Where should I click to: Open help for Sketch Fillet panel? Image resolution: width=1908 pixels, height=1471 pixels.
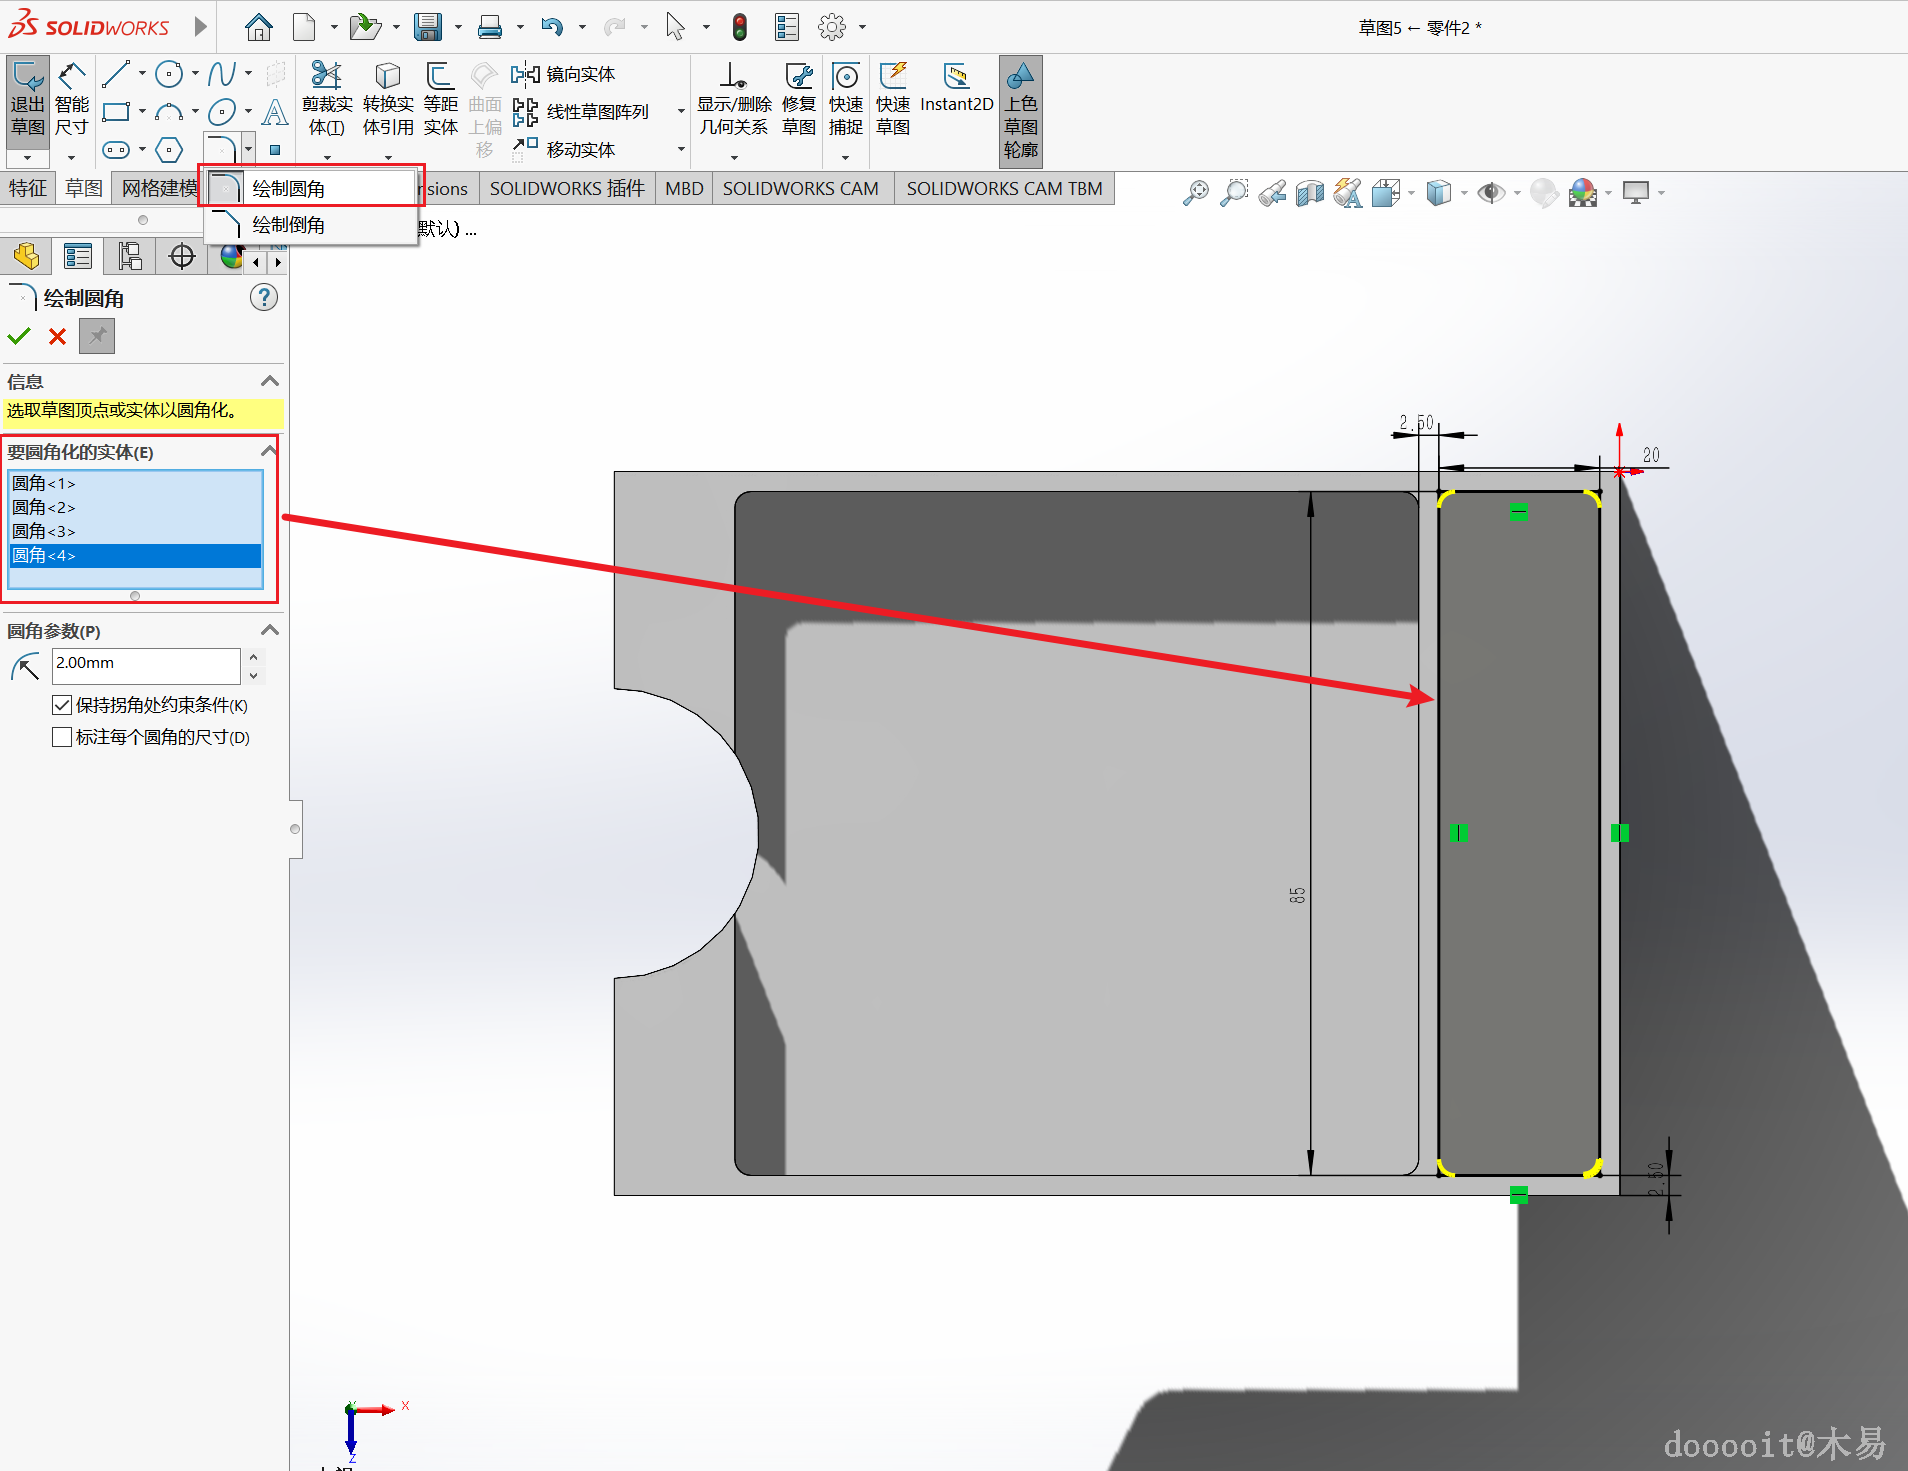pyautogui.click(x=264, y=297)
